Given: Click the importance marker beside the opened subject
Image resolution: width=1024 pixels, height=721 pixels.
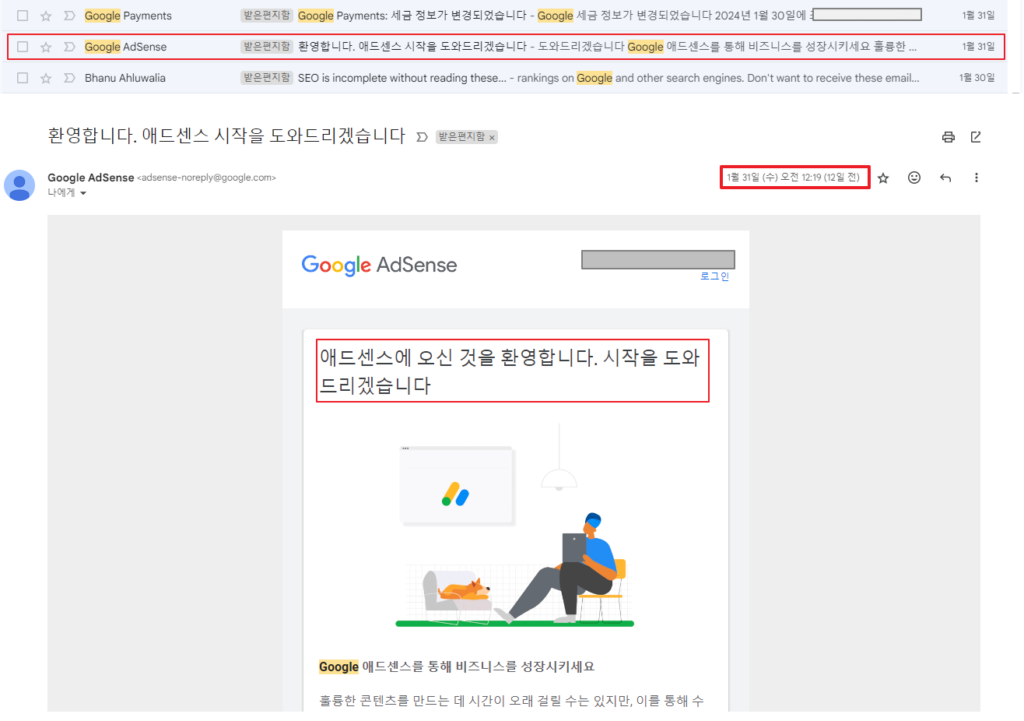Looking at the screenshot, I should (x=422, y=137).
